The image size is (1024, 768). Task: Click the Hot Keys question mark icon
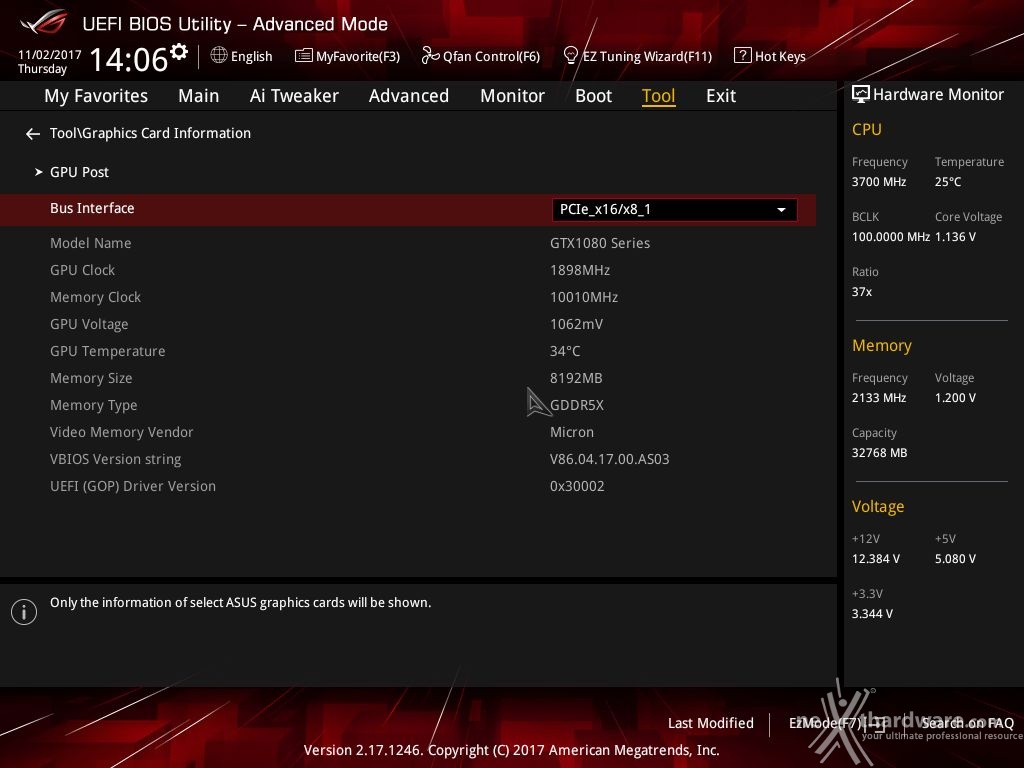point(743,56)
